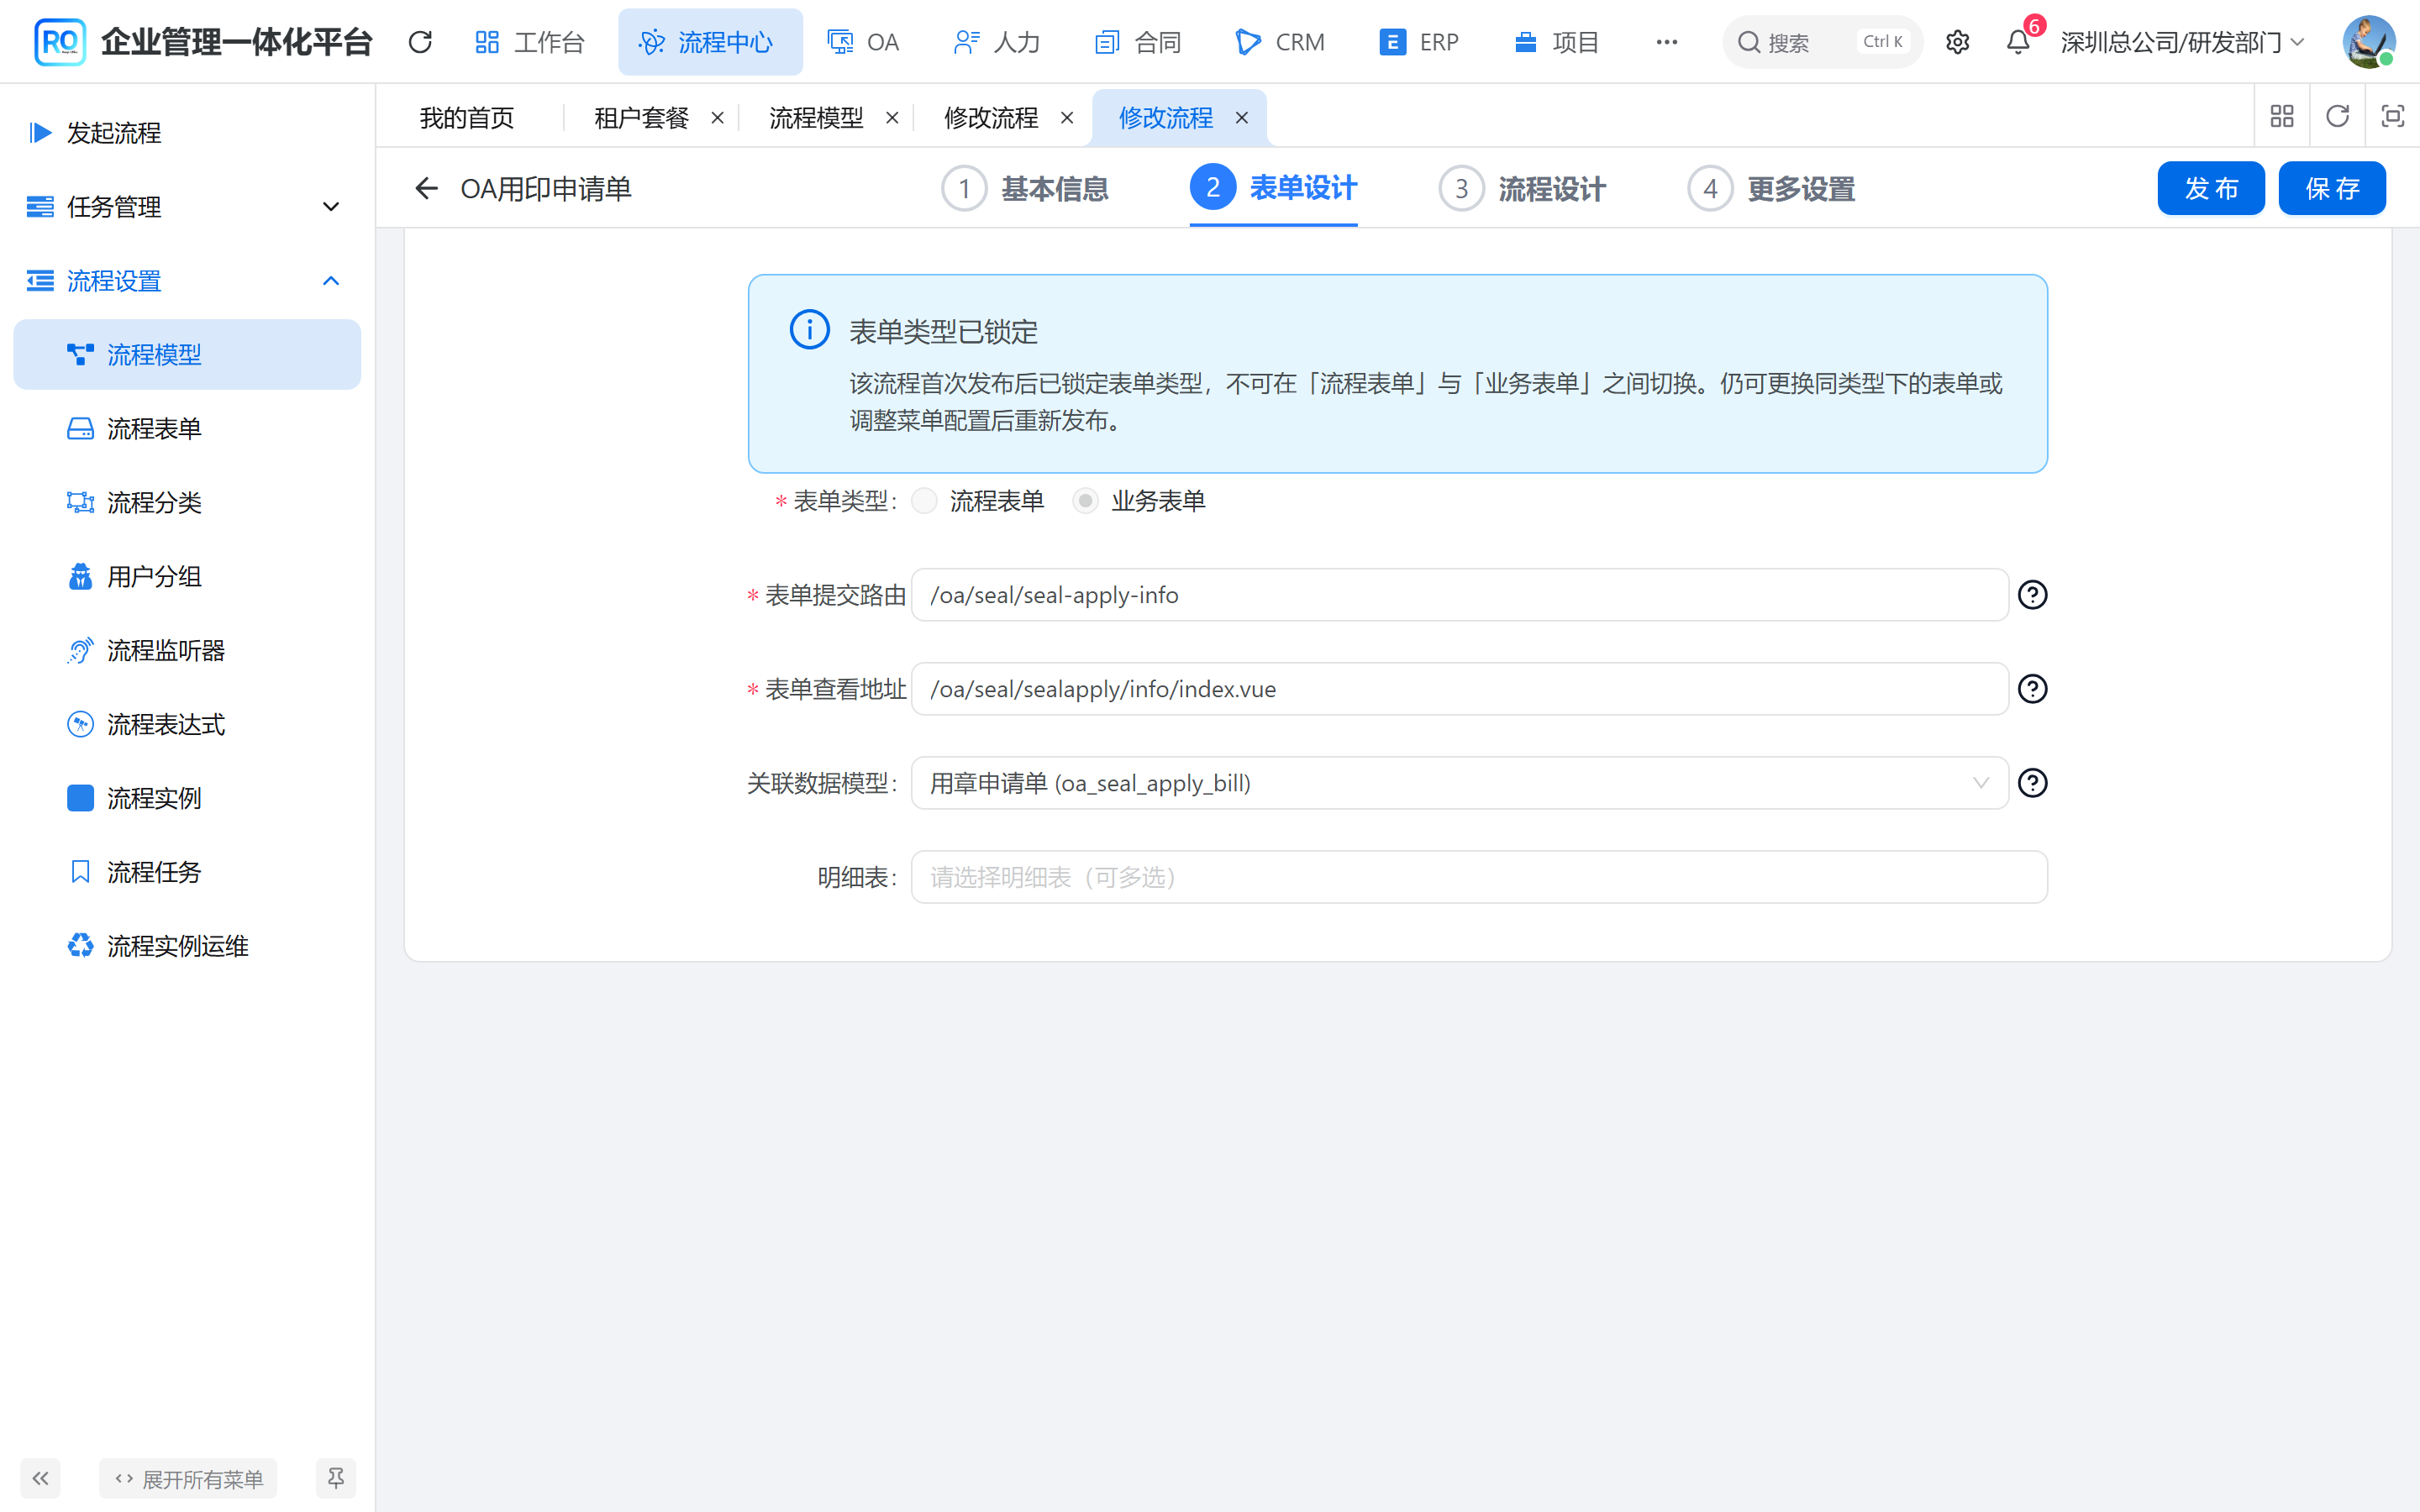Show help for 表单查看地址

tap(2032, 689)
